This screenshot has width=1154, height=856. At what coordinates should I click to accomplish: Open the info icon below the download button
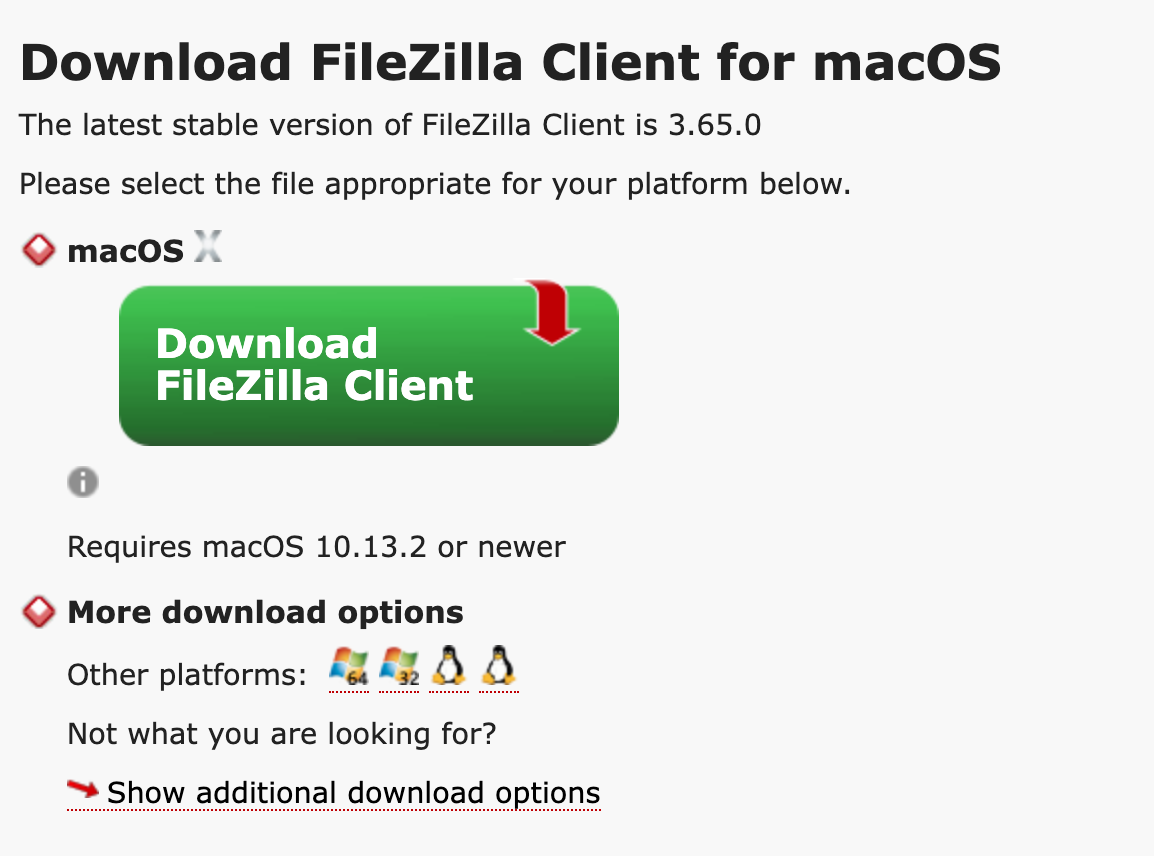[83, 482]
